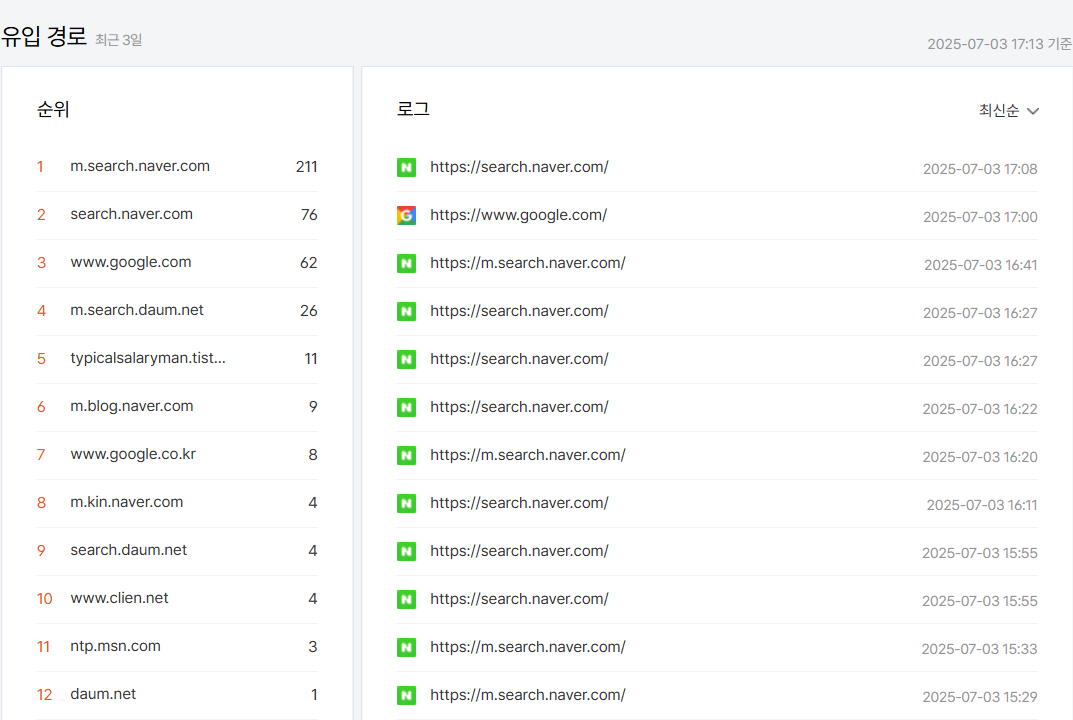Click the 2025-07-03 17:13 기준 timestamp
The image size is (1073, 720).
1000,44
